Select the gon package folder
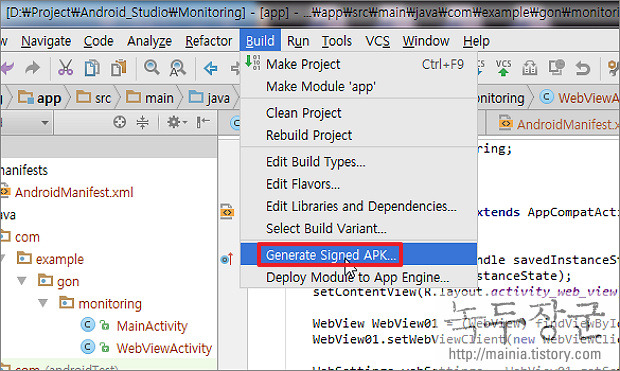The width and height of the screenshot is (620, 371). [59, 281]
